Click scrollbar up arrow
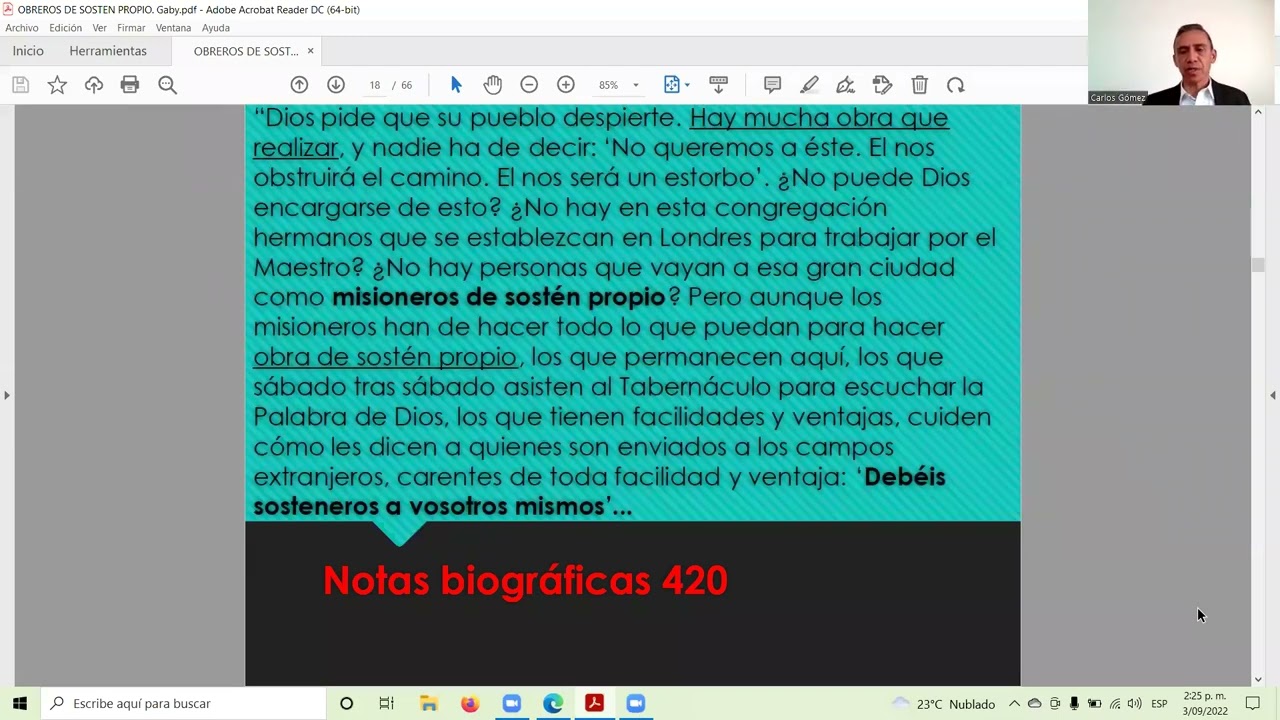 coord(1258,111)
